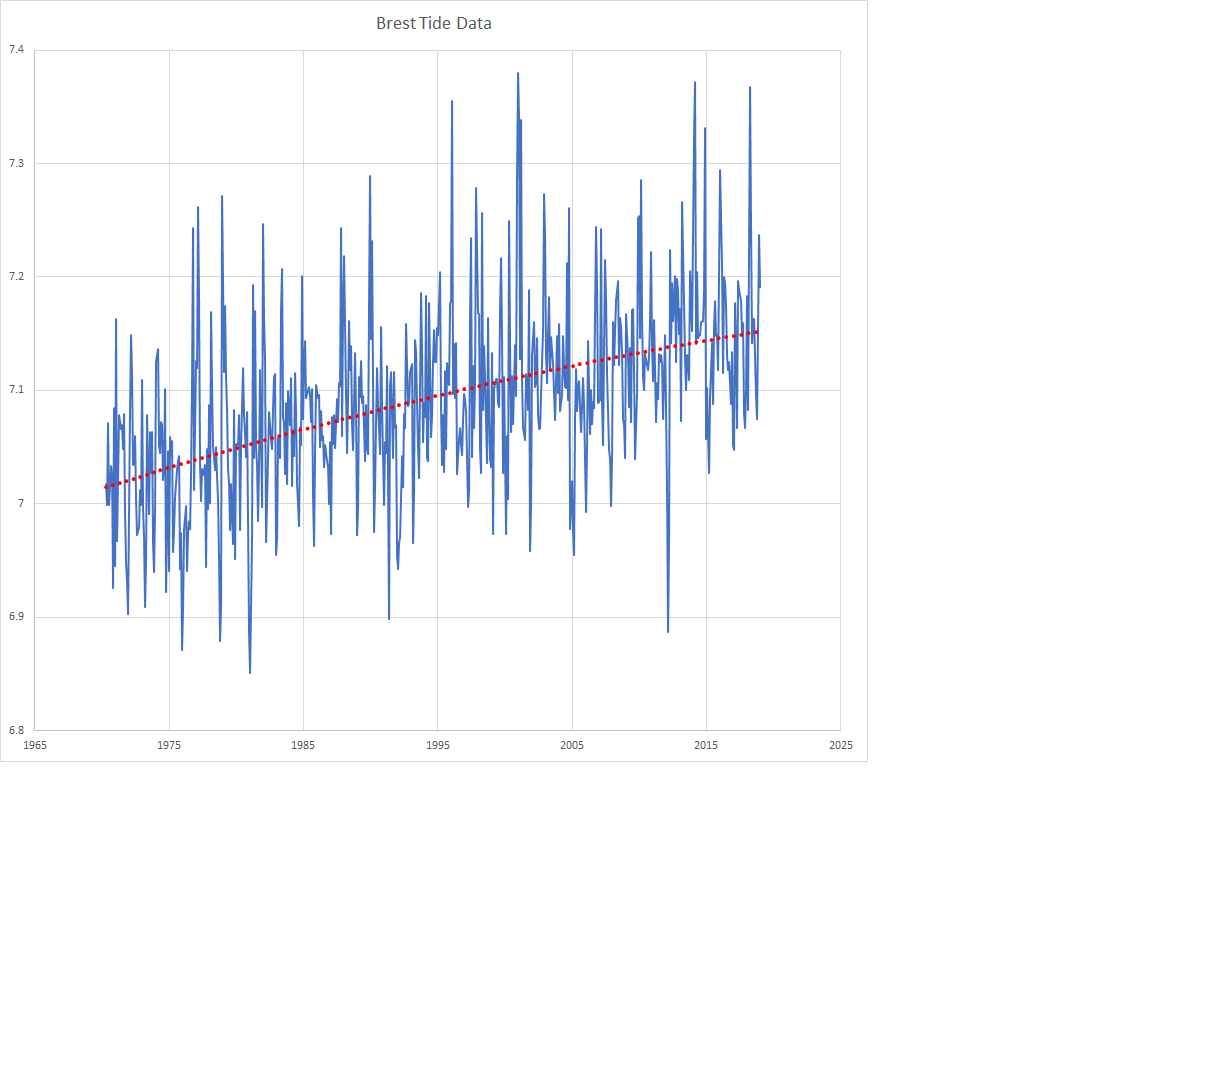The height and width of the screenshot is (1080, 1205).
Task: Click the tallest blue peak near 2001
Action: [x=518, y=74]
